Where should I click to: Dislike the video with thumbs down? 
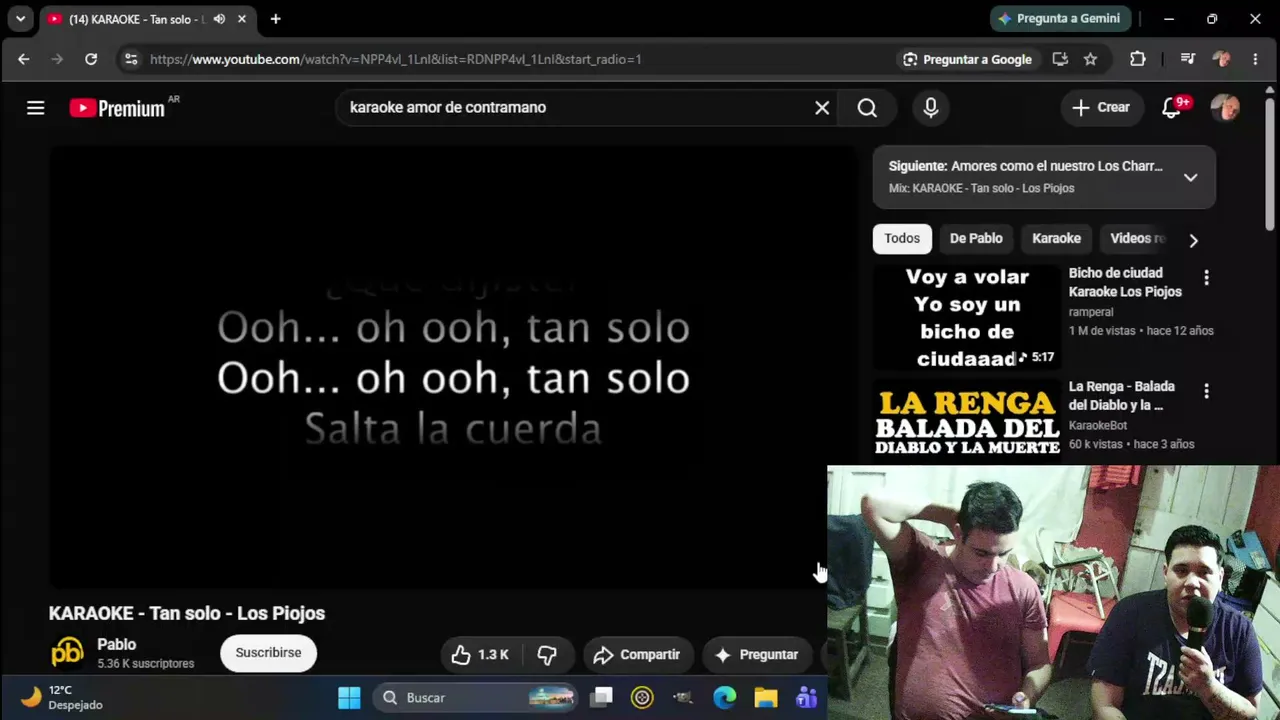point(547,655)
